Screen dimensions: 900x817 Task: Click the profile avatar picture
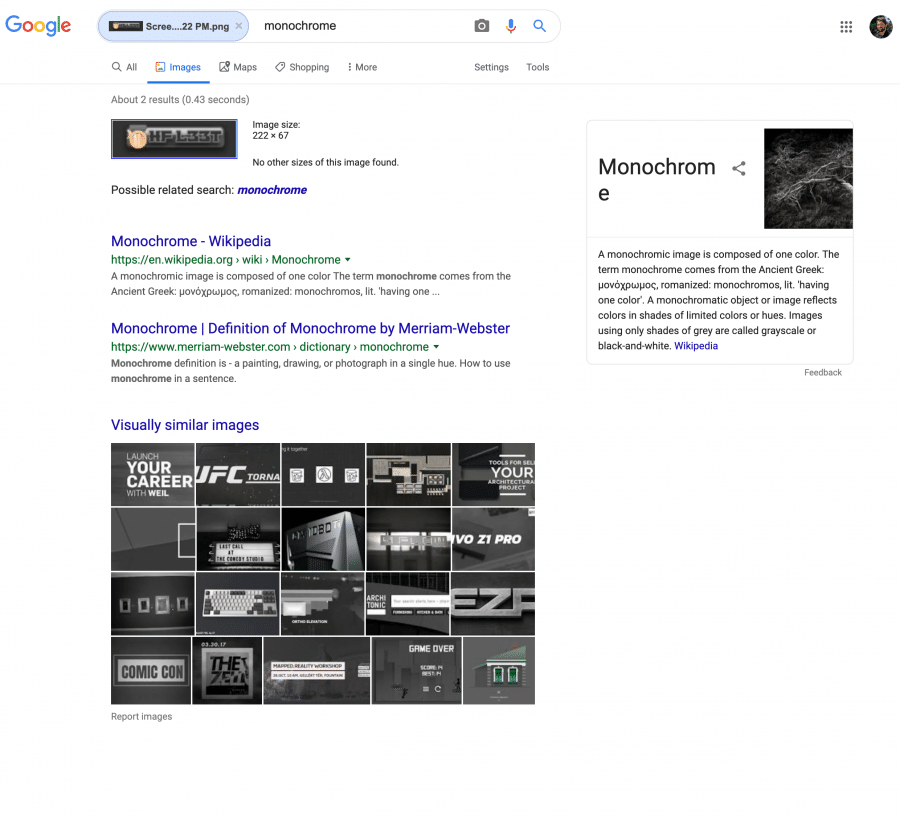pyautogui.click(x=881, y=26)
